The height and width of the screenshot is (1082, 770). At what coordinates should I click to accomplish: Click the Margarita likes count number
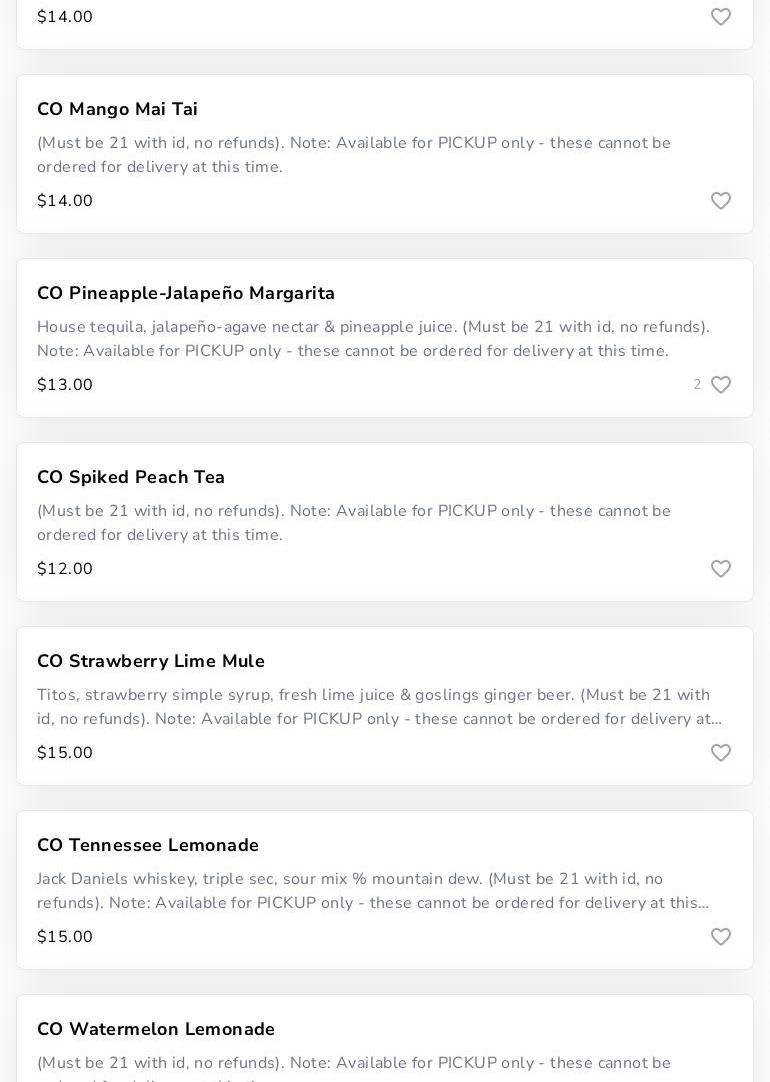(x=697, y=385)
